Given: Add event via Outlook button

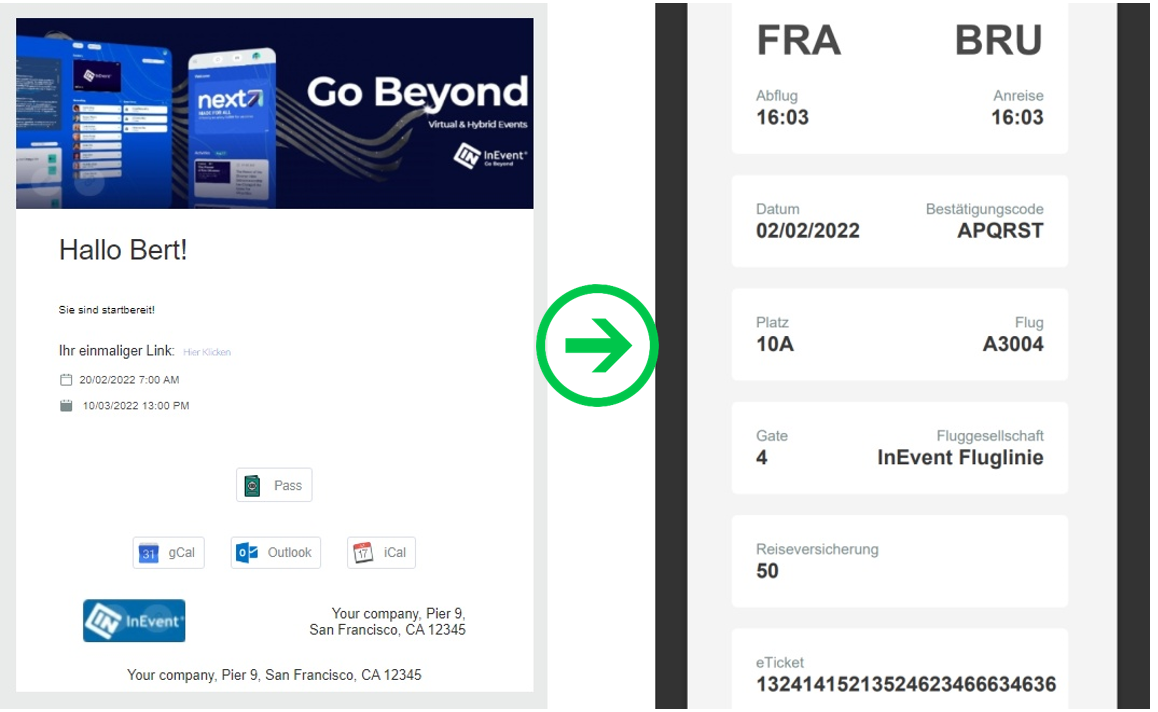Looking at the screenshot, I should pyautogui.click(x=275, y=552).
